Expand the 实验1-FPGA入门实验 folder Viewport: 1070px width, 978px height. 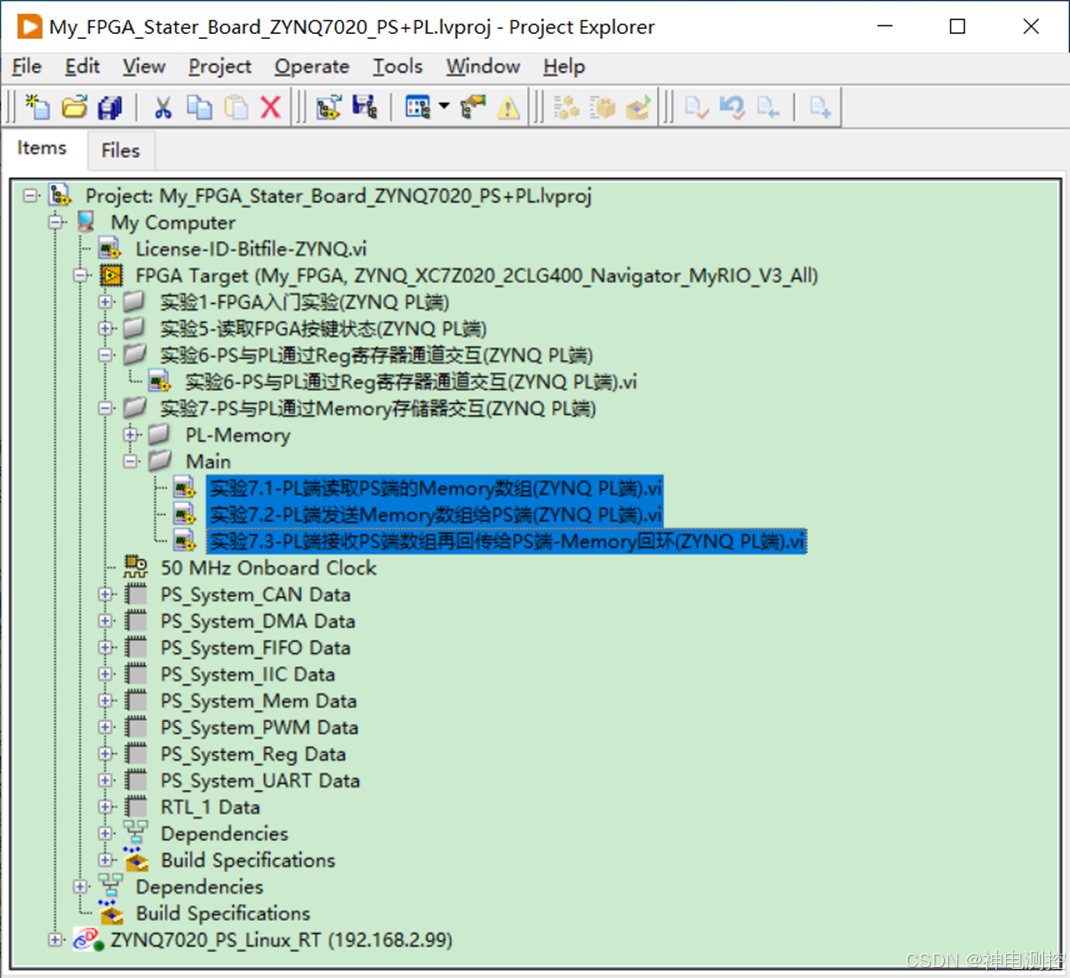click(x=105, y=302)
